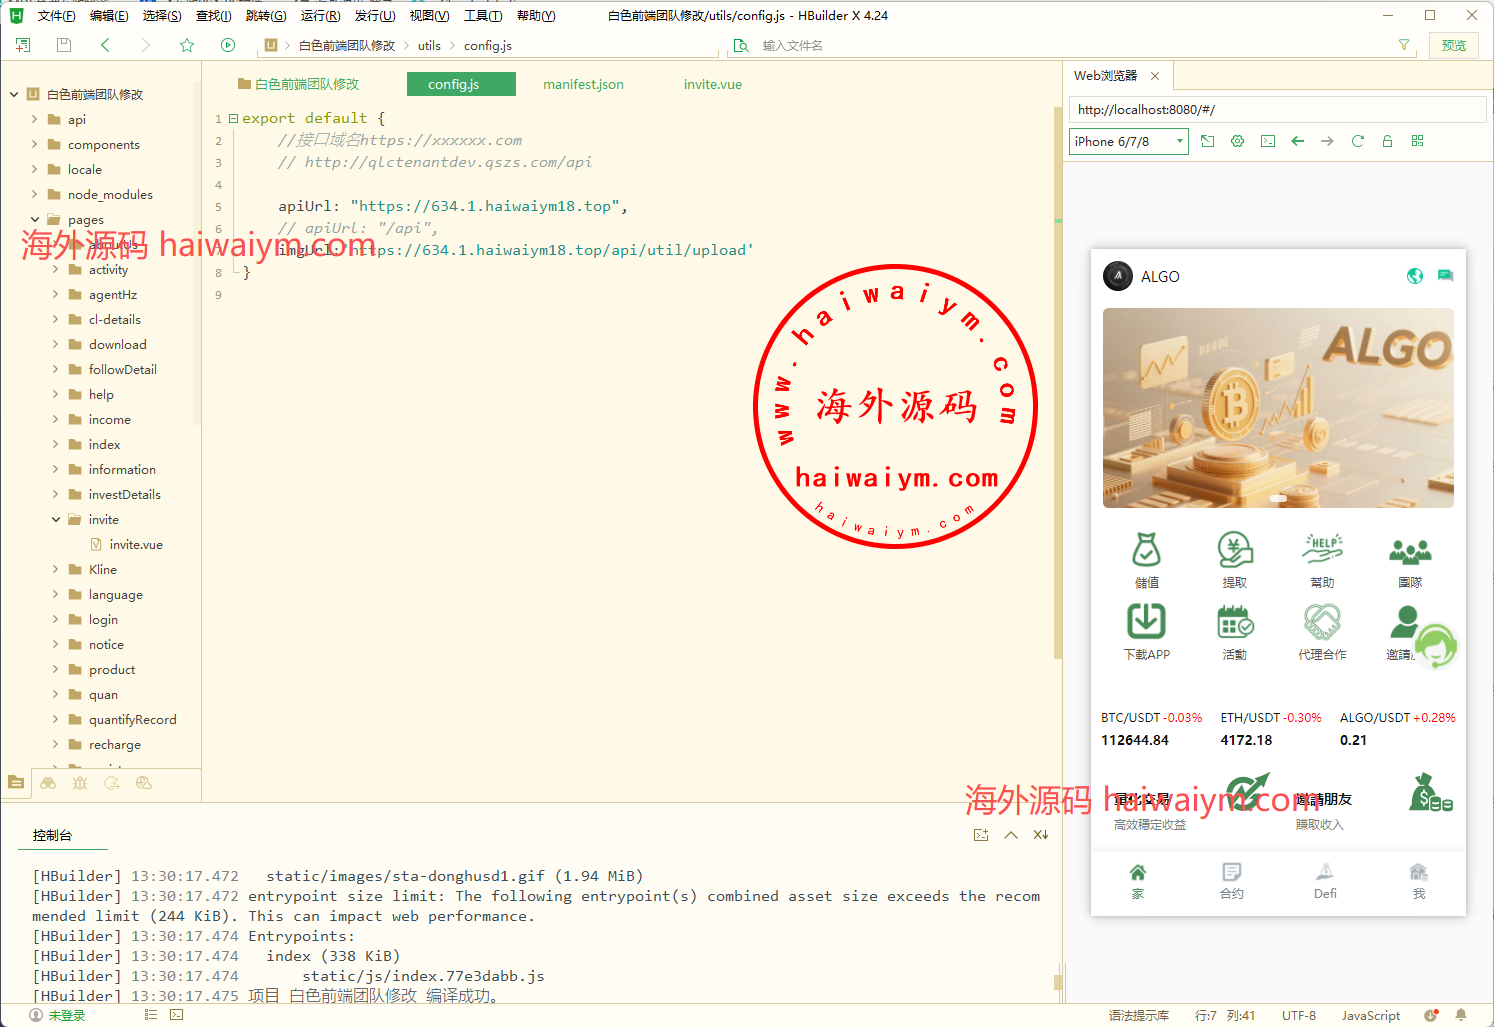
Task: Collapse the invite folder
Action: [56, 519]
